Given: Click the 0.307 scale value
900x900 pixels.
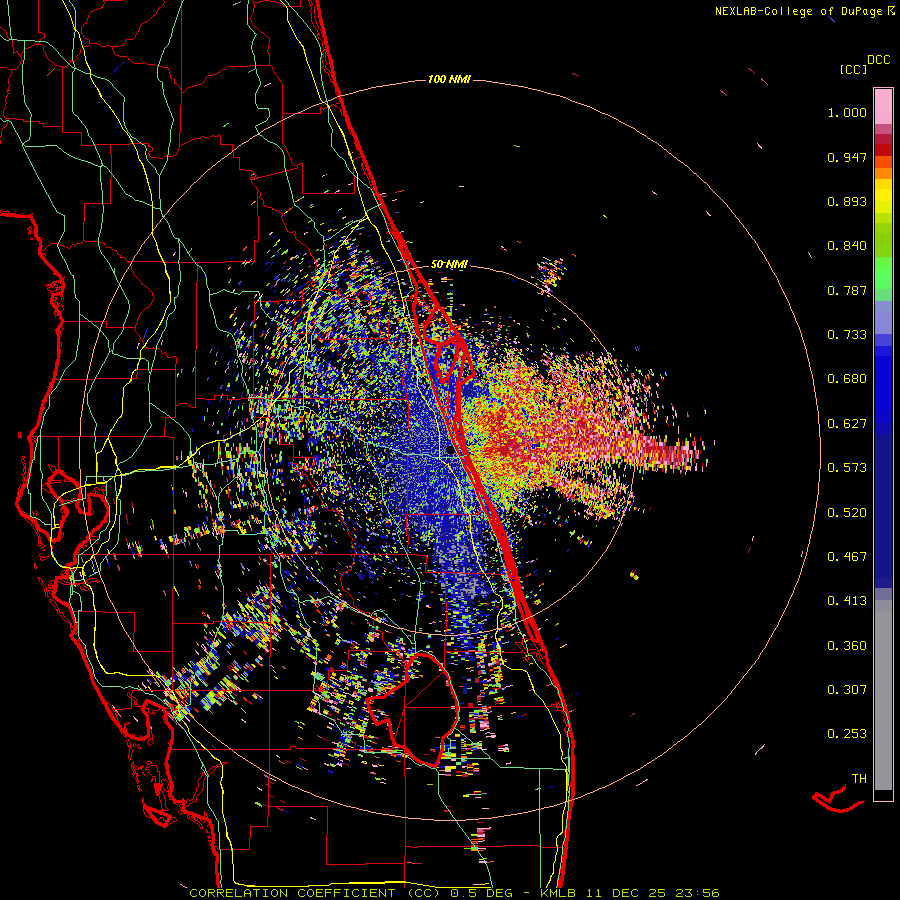Looking at the screenshot, I should pos(847,690).
